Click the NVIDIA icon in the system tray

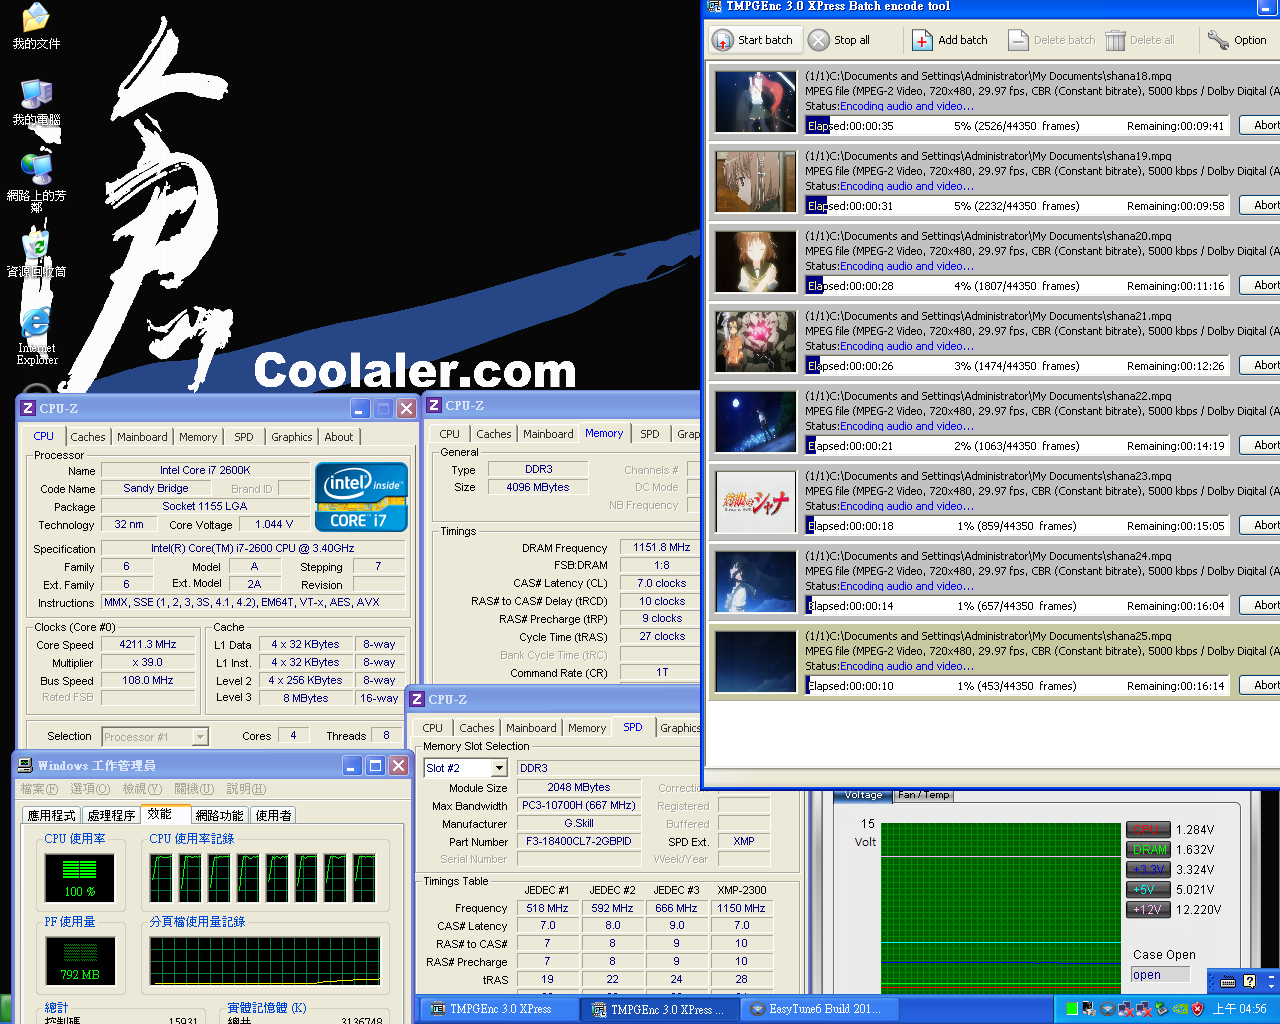tap(1179, 1009)
